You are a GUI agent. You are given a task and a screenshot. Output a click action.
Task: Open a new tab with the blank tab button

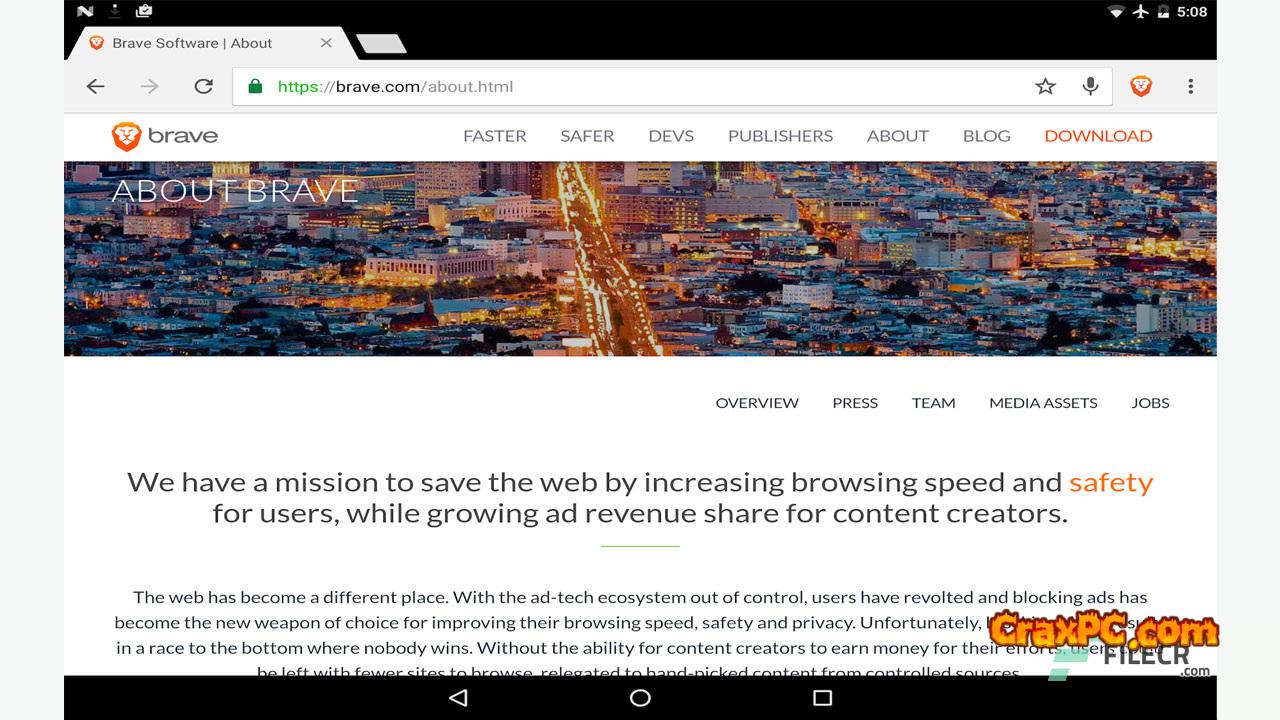tap(381, 43)
